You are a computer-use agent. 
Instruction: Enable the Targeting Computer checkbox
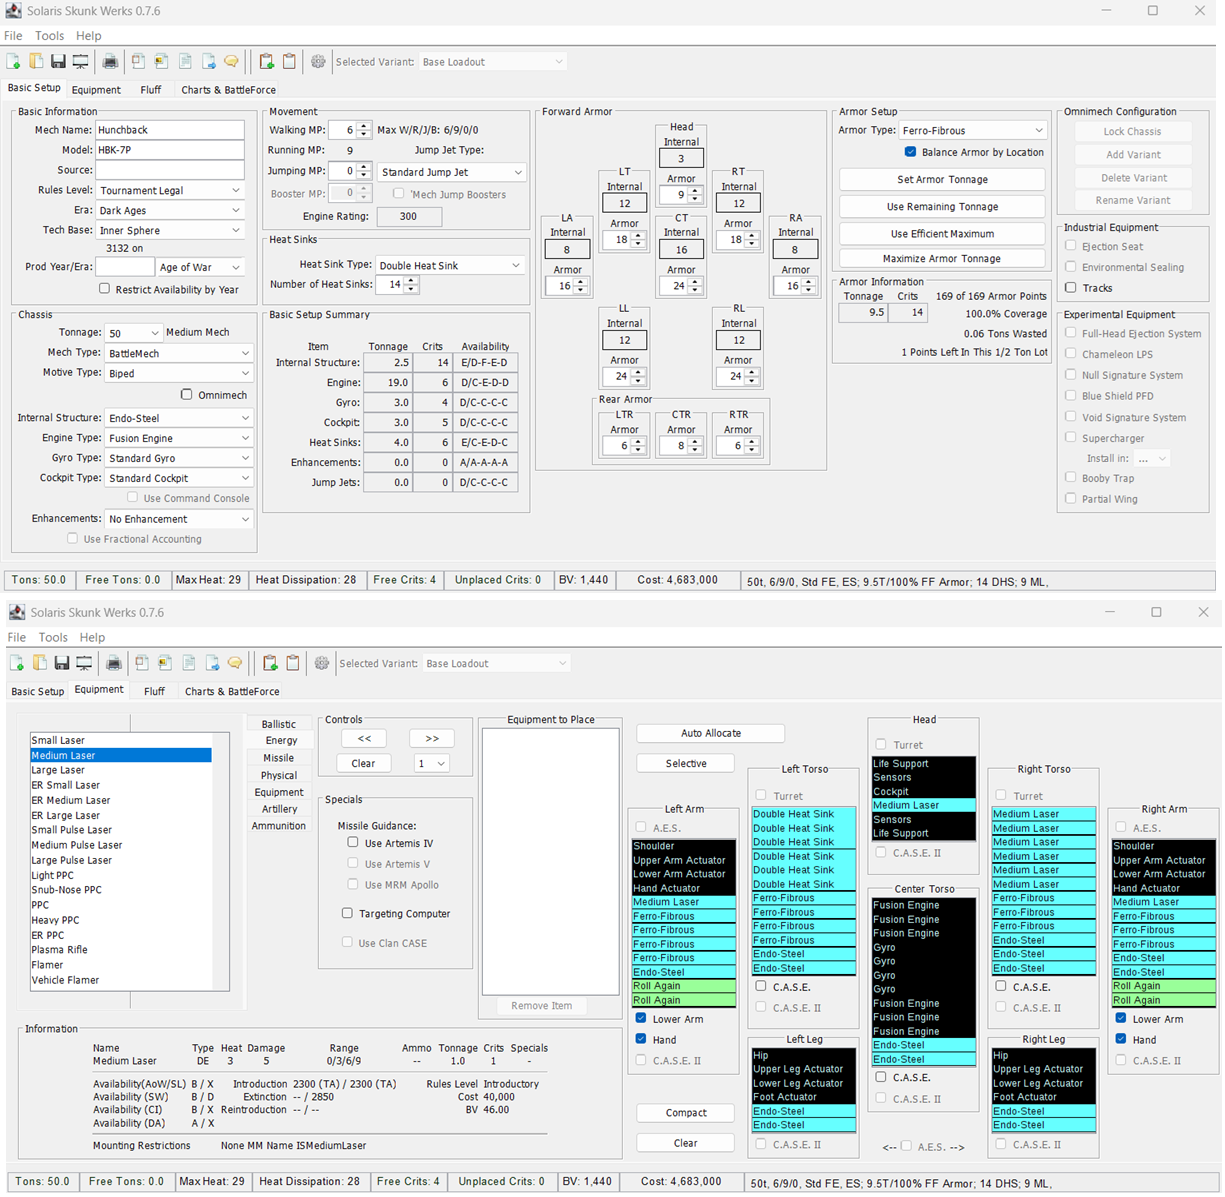click(347, 913)
